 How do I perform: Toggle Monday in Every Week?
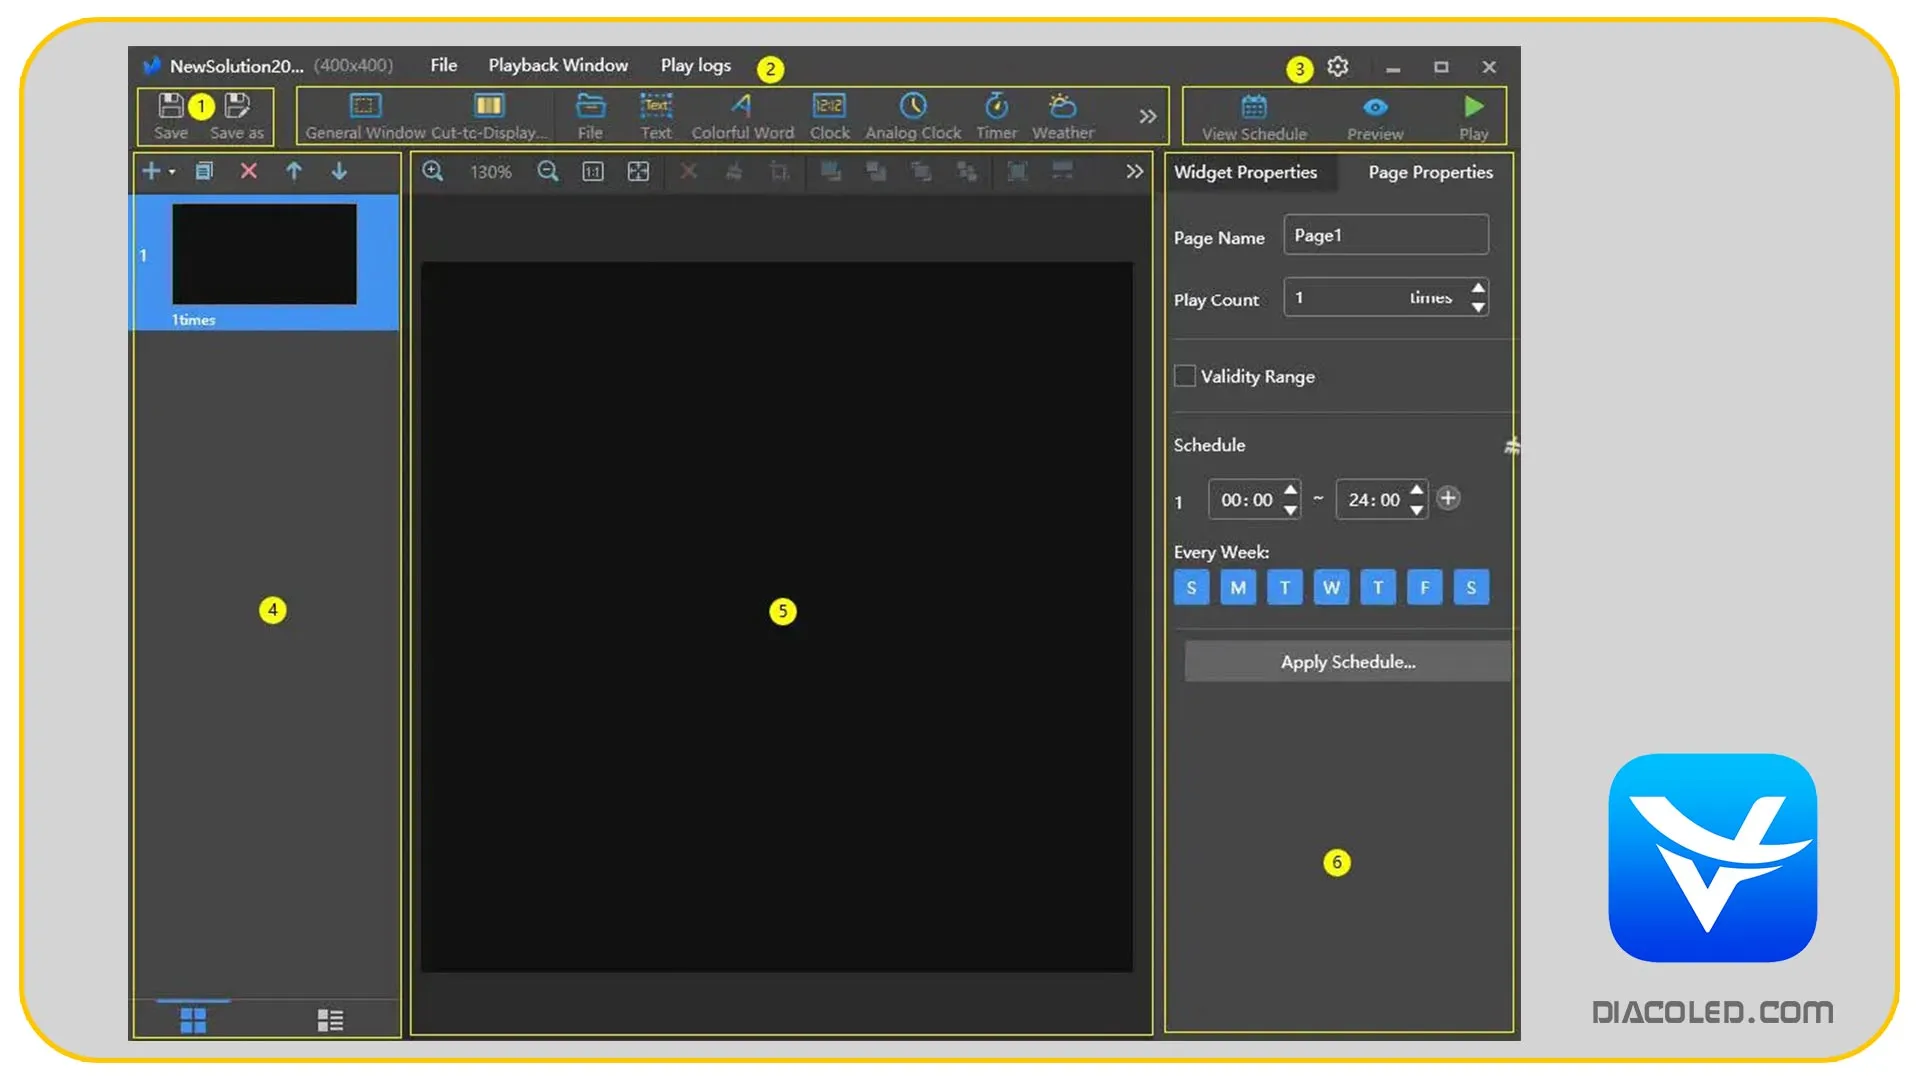pos(1238,587)
